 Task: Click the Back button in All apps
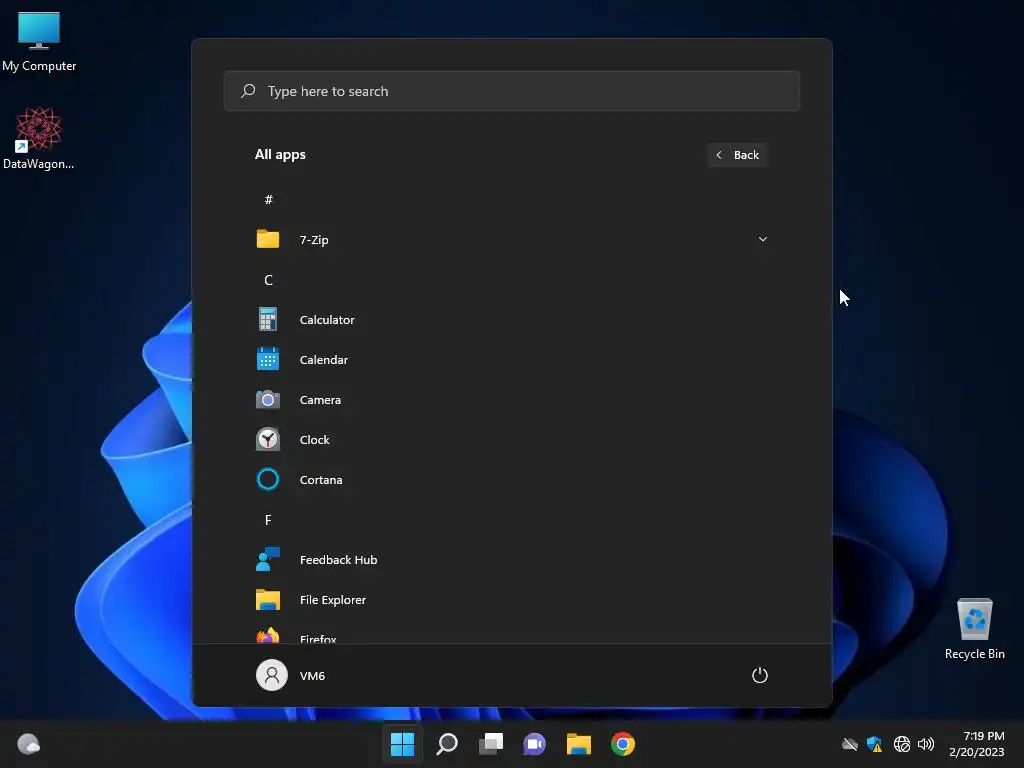tap(737, 155)
